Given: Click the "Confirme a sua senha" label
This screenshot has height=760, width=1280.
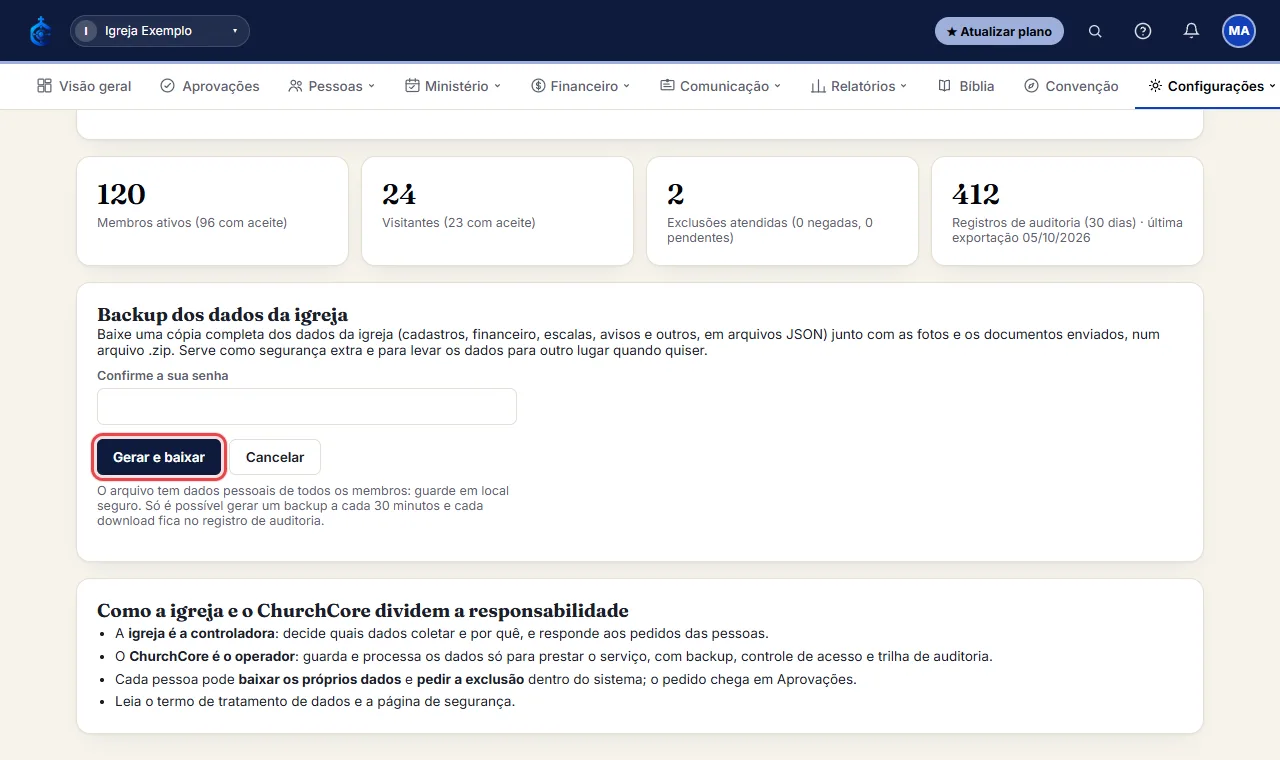Looking at the screenshot, I should pyautogui.click(x=163, y=376).
